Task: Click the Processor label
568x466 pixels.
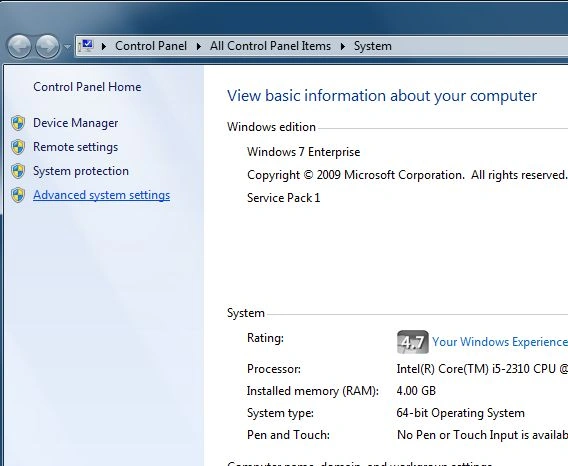Action: [274, 369]
